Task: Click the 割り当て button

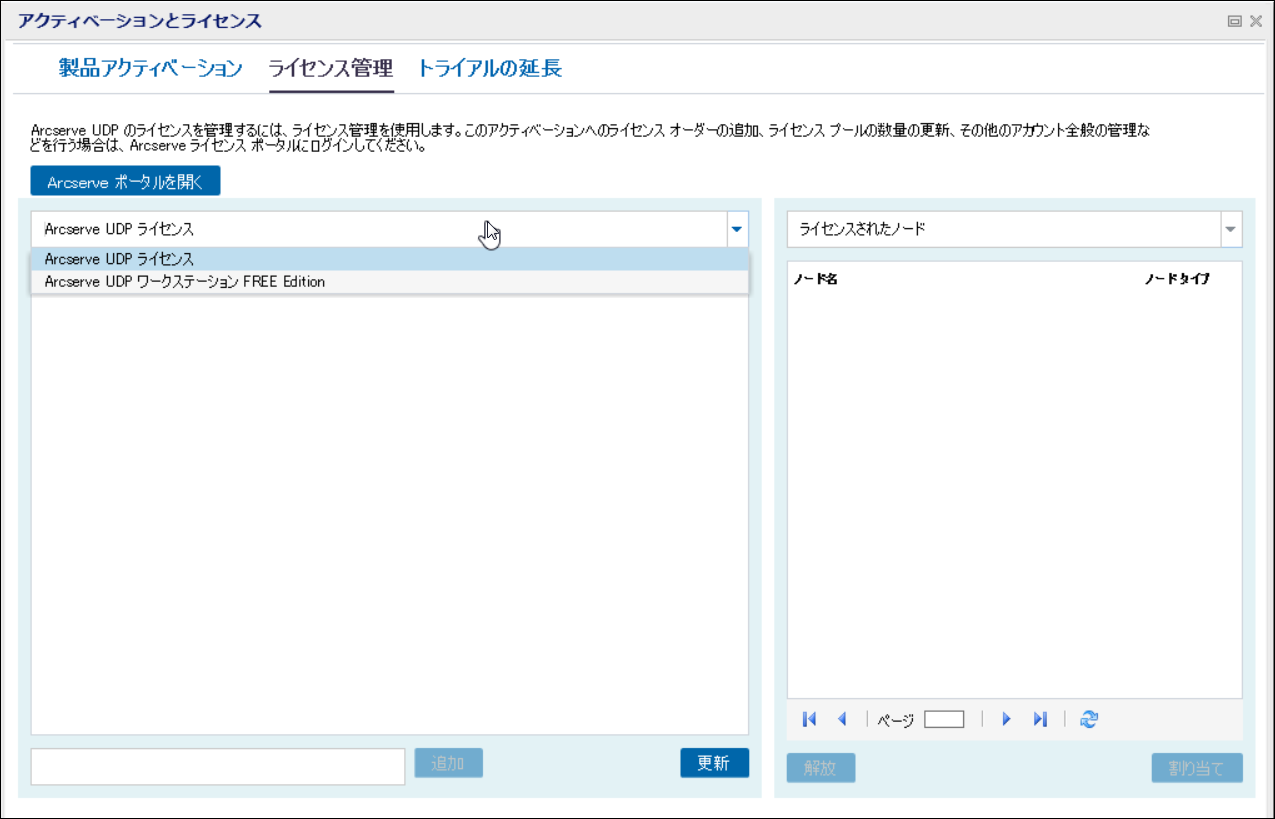Action: pyautogui.click(x=1197, y=768)
